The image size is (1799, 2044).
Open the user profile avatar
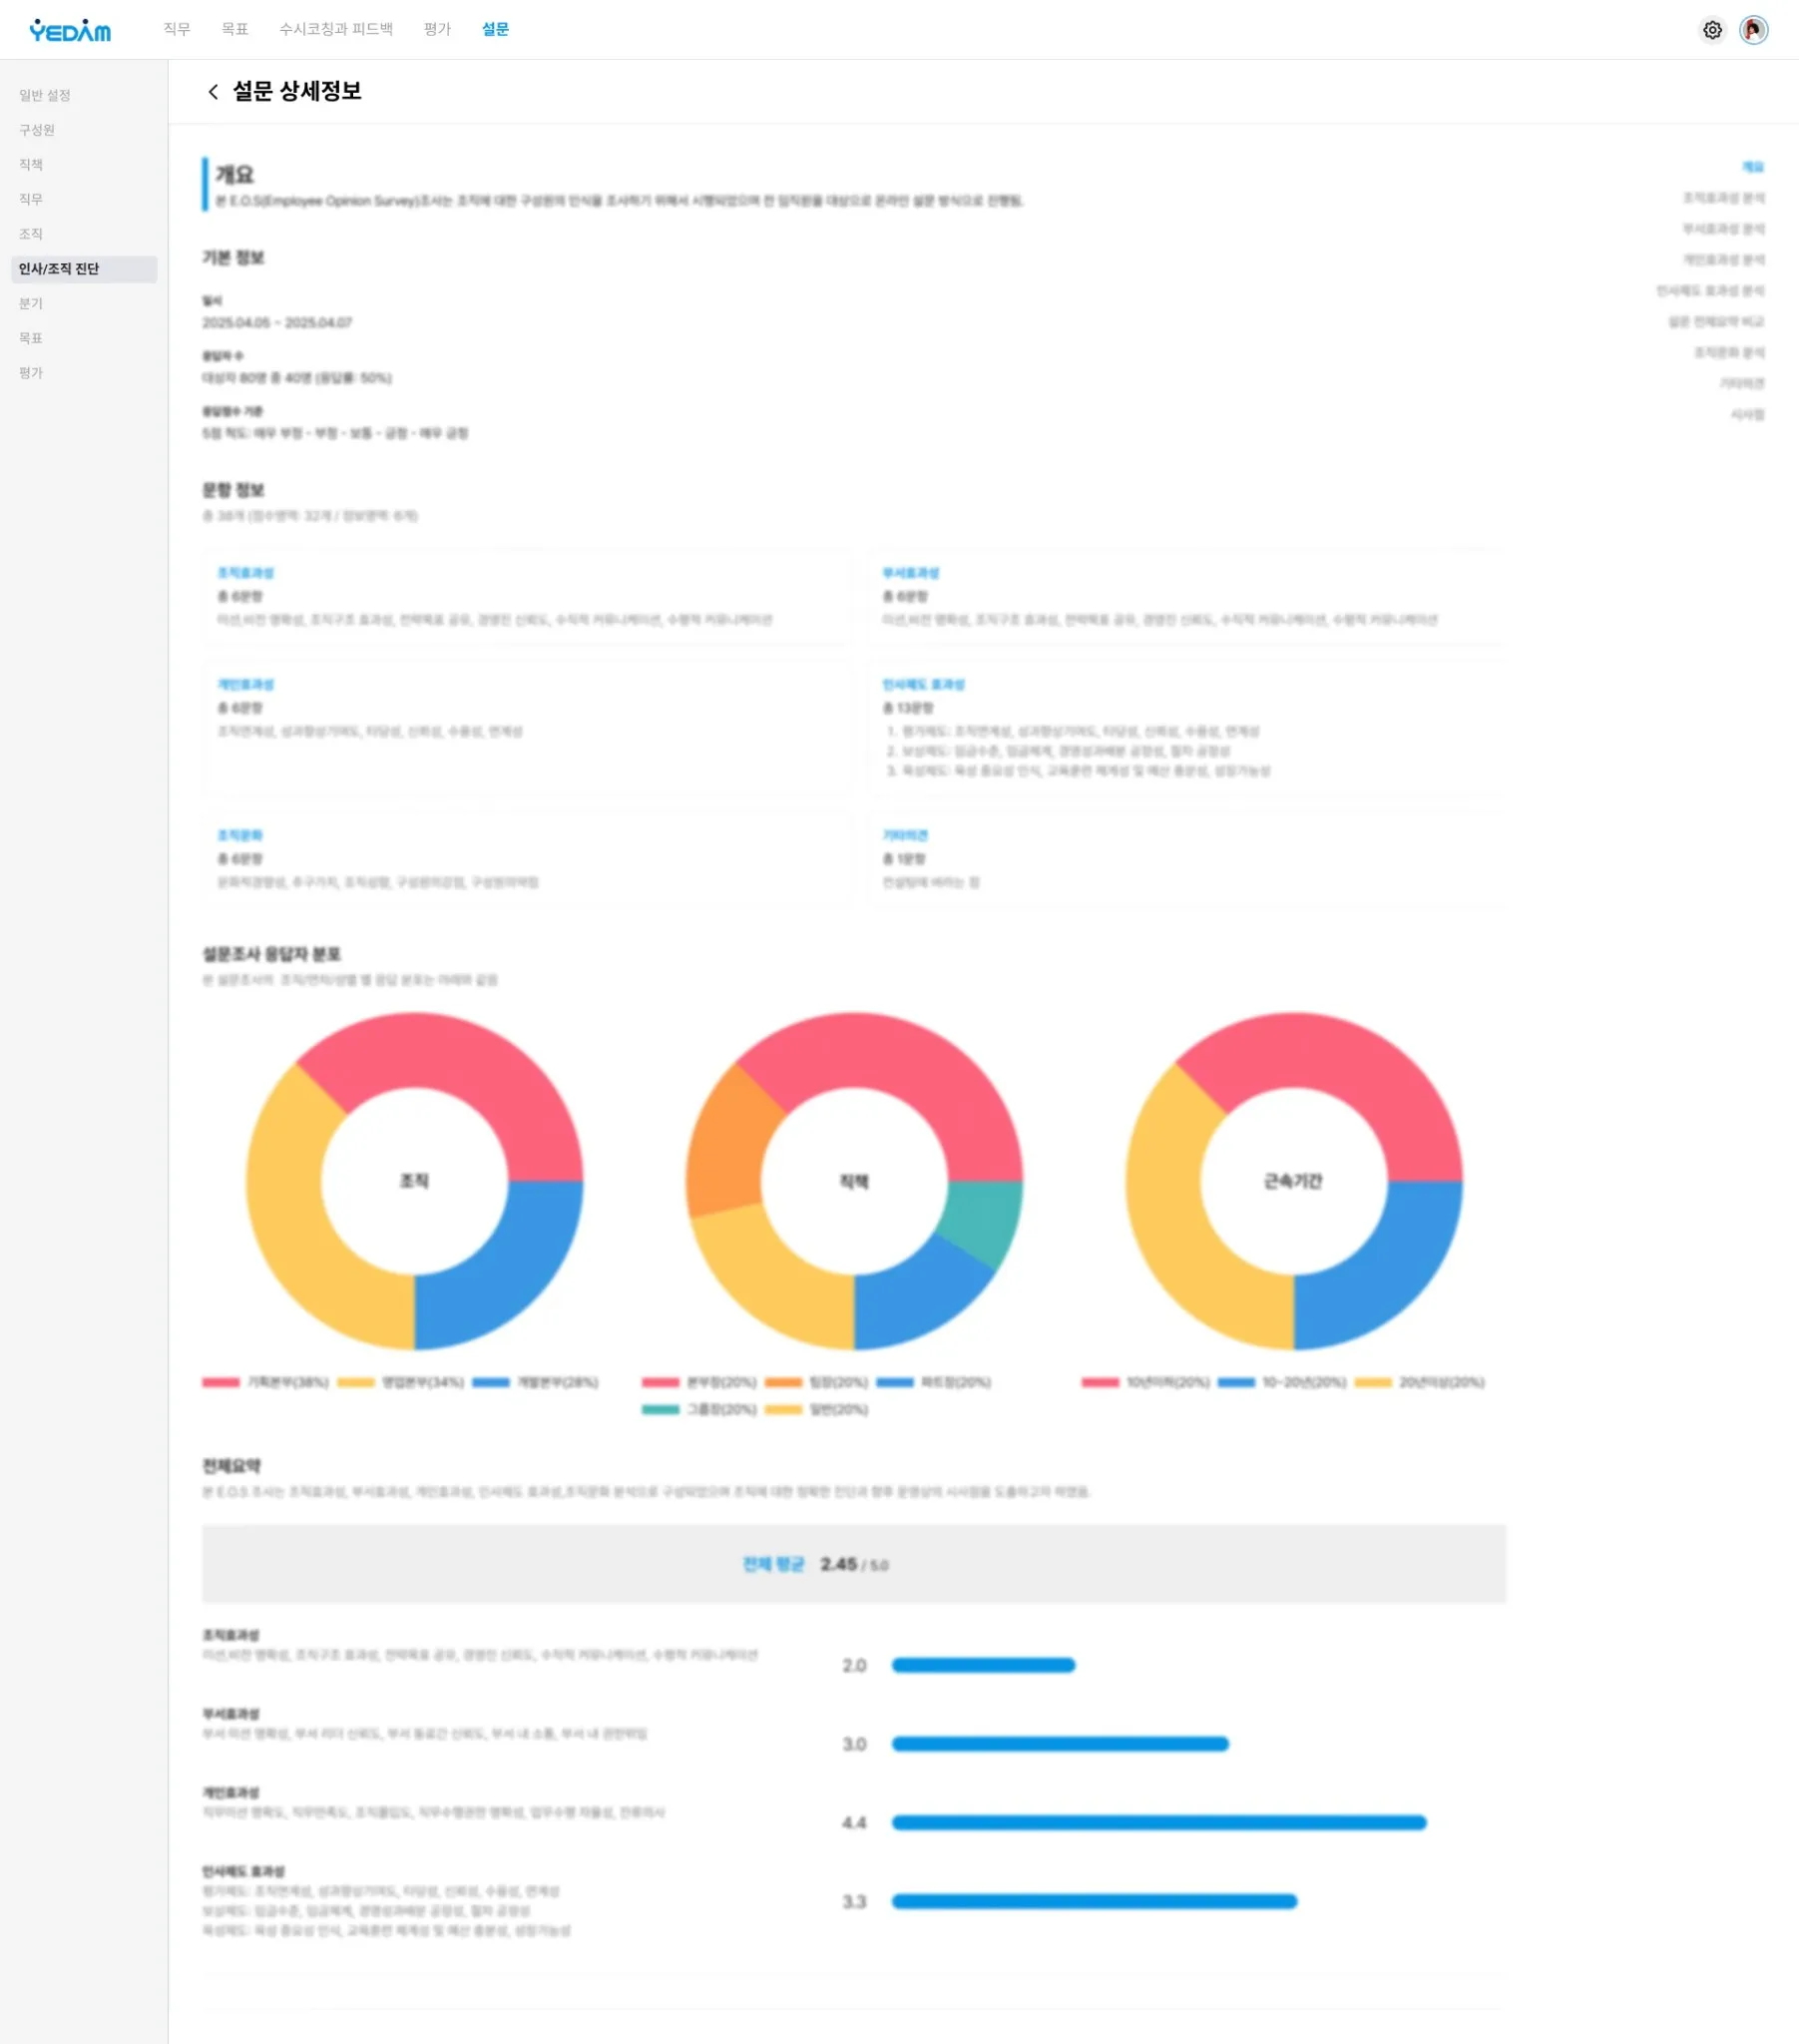click(x=1753, y=30)
